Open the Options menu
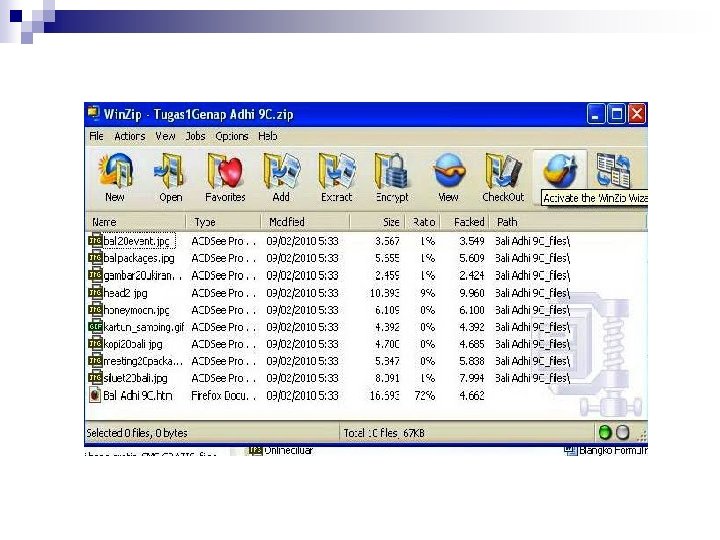The image size is (720, 540). [x=231, y=136]
